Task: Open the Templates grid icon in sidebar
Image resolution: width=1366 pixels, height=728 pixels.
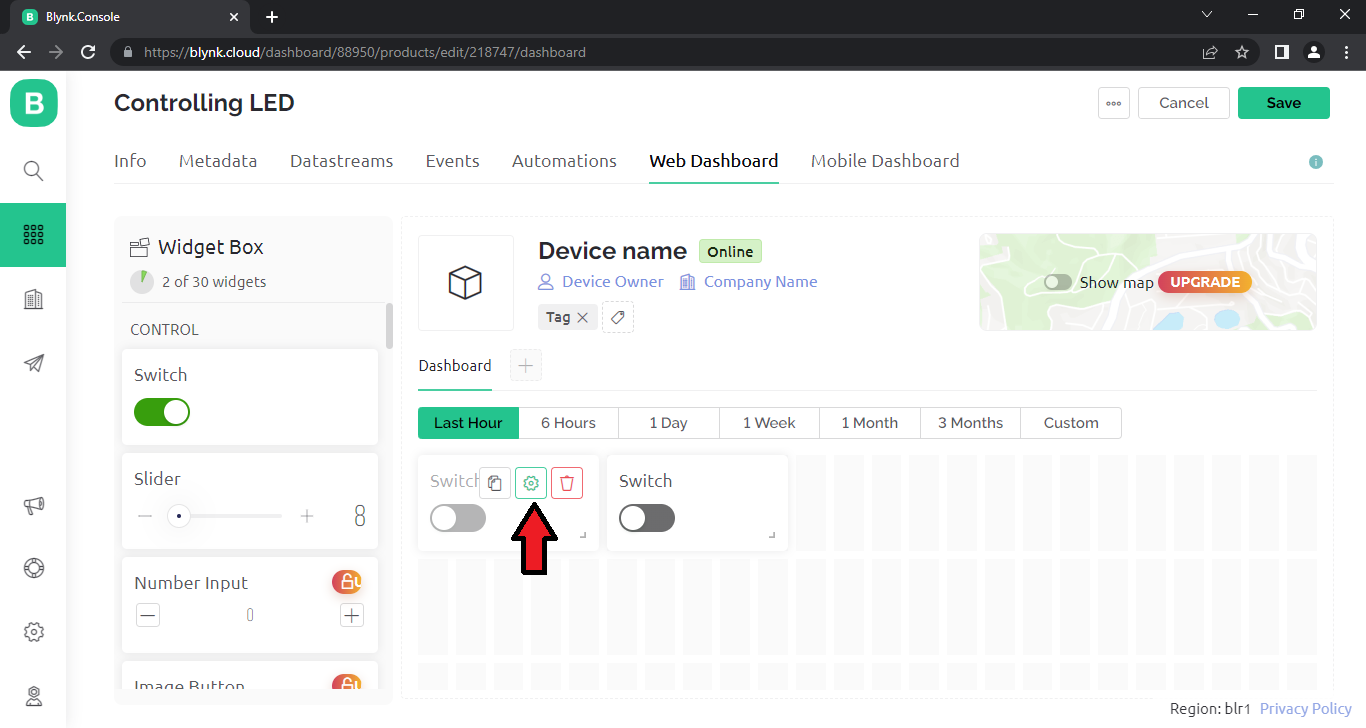Action: pyautogui.click(x=33, y=235)
